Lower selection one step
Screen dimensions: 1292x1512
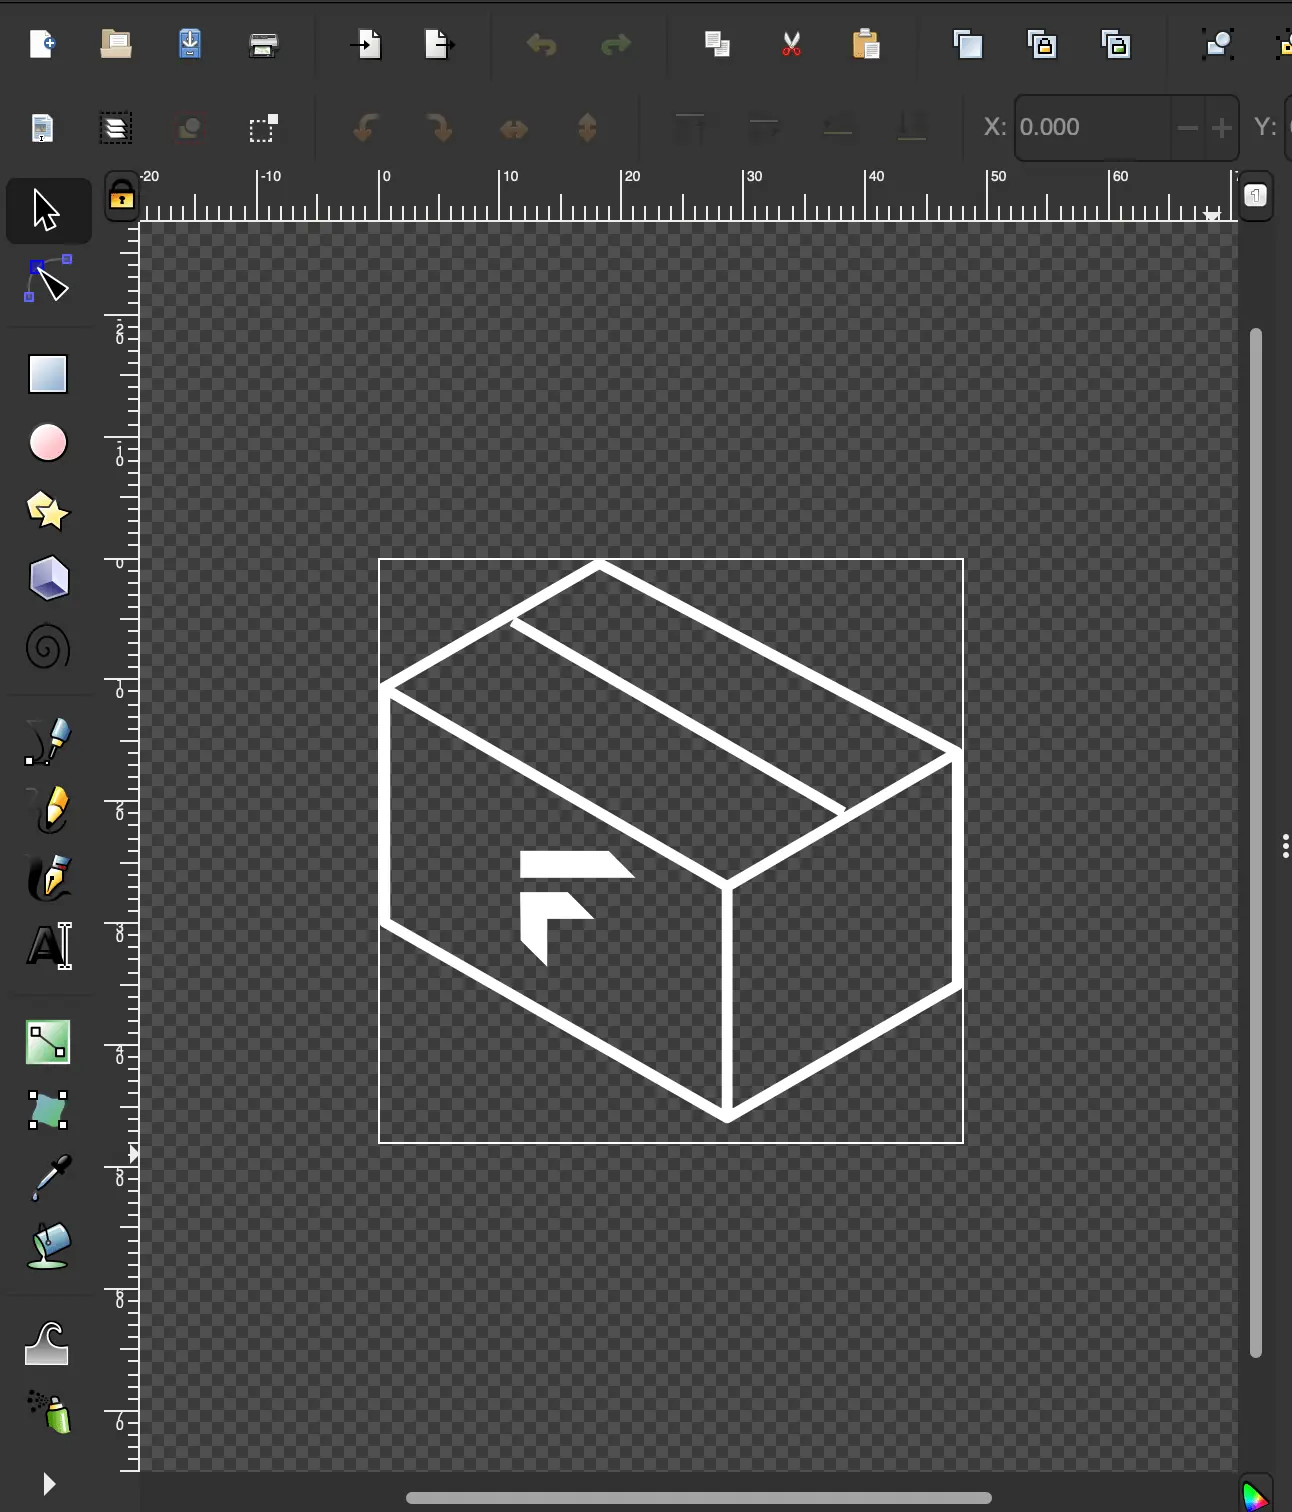point(838,128)
